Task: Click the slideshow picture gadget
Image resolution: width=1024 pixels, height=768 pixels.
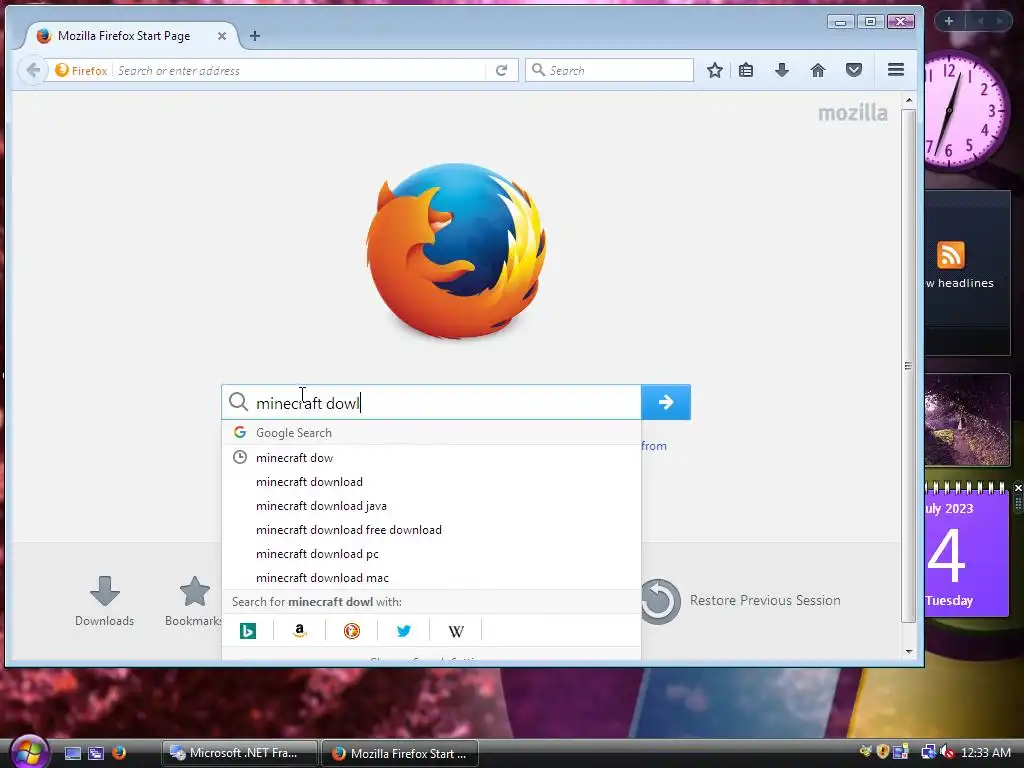Action: [967, 420]
